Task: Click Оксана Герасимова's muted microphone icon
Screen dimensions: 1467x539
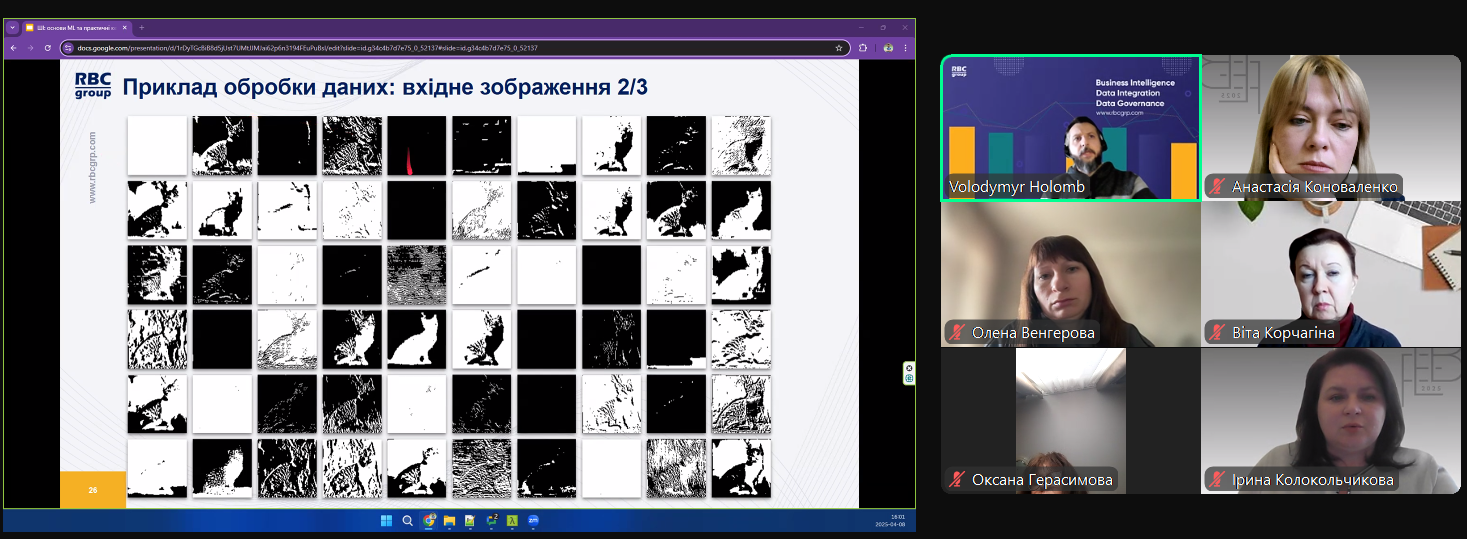Action: [x=957, y=480]
